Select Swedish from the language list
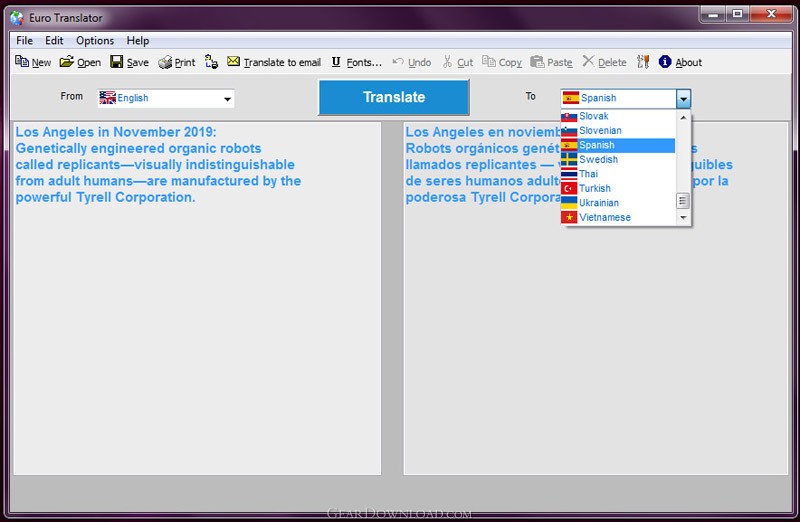800x522 pixels. [618, 160]
